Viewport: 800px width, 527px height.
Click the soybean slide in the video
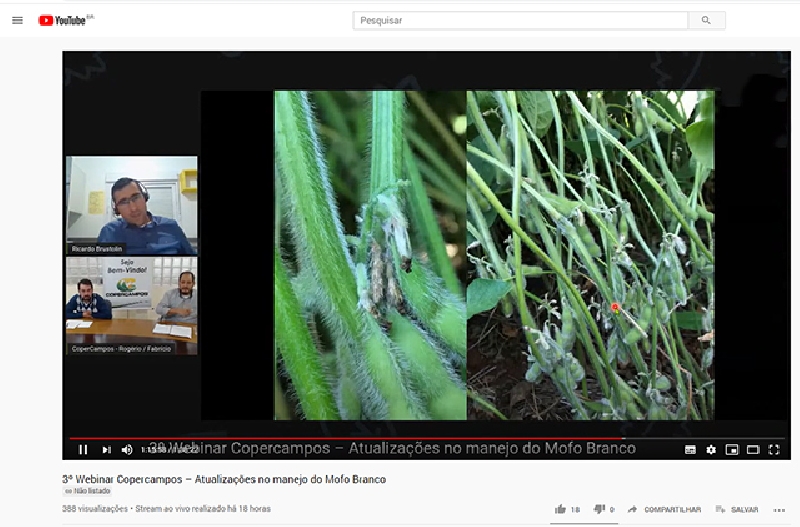point(494,255)
